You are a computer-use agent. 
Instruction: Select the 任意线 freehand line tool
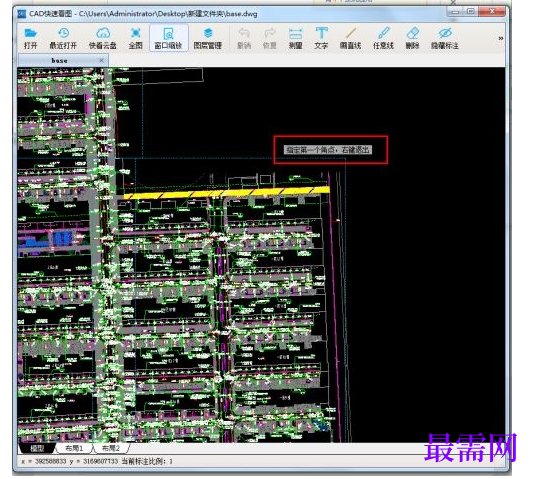pyautogui.click(x=383, y=38)
